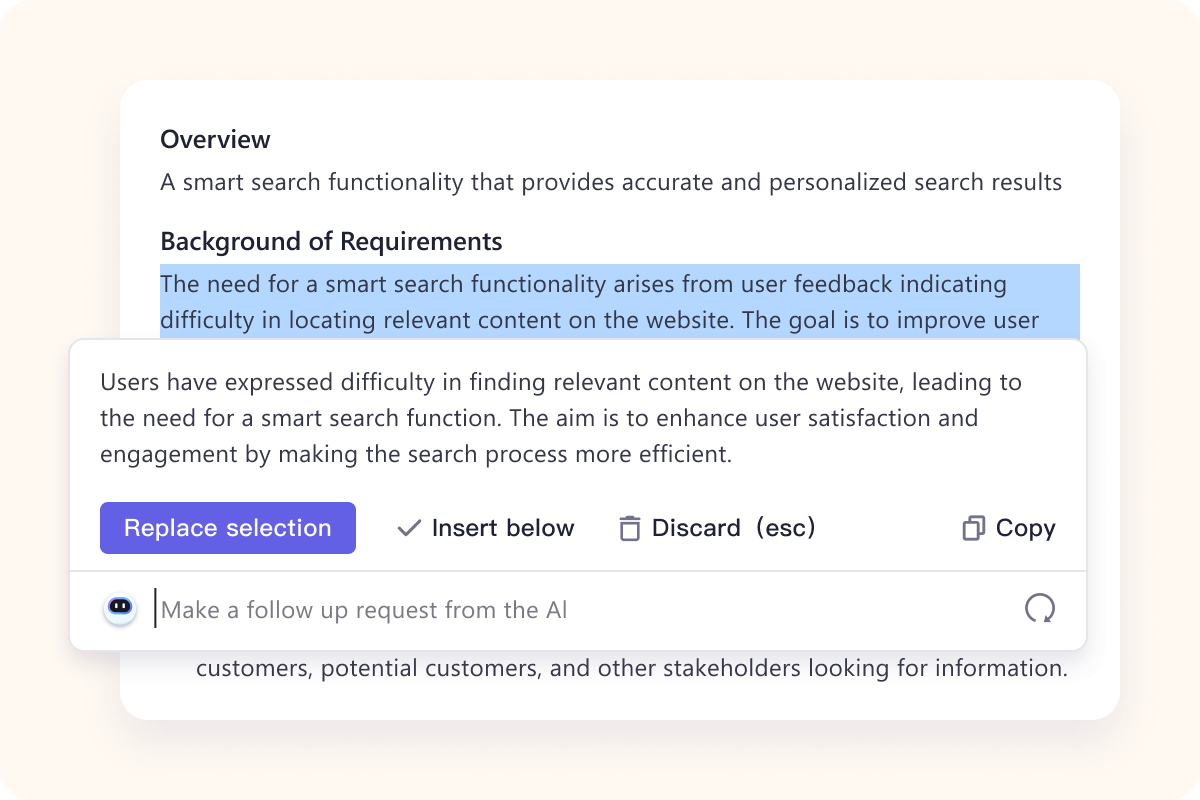Screen dimensions: 1200x800
Task: Click the smart search overview description line
Action: tap(610, 183)
